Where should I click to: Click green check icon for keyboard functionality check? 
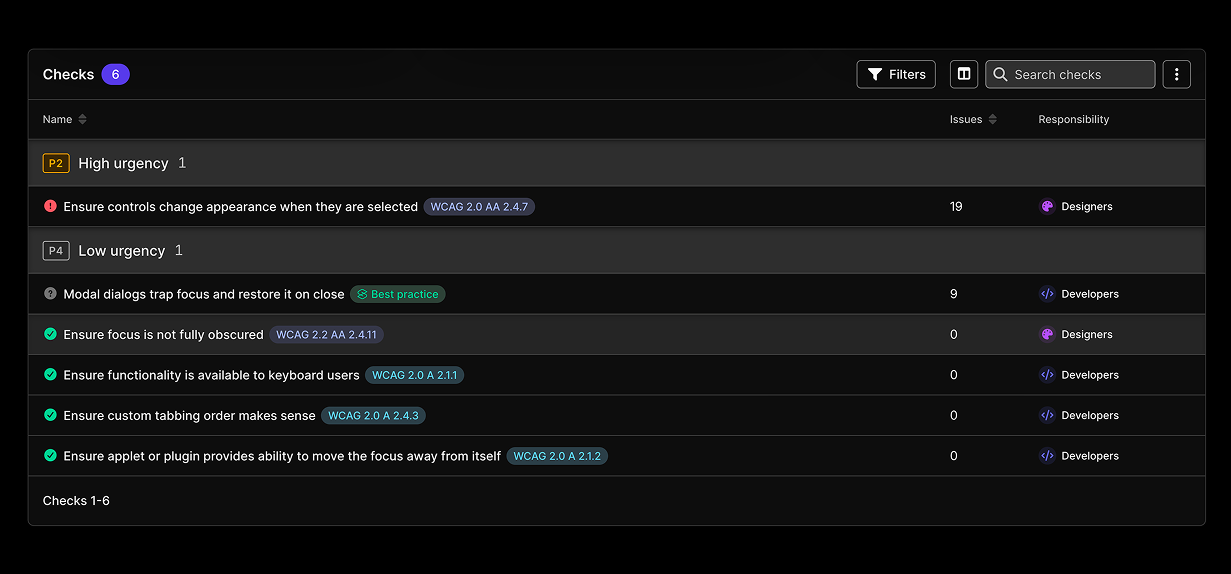click(x=50, y=374)
